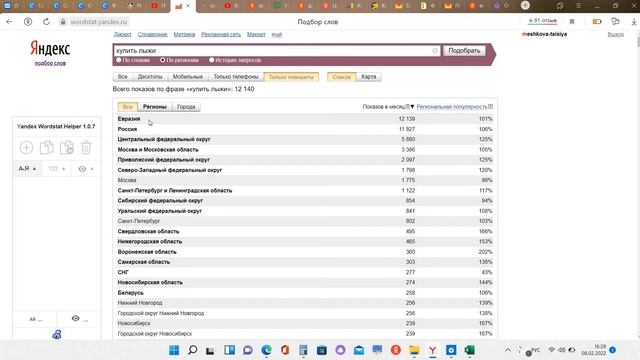Open the 123 numeric sort dropdown

(x=56, y=169)
